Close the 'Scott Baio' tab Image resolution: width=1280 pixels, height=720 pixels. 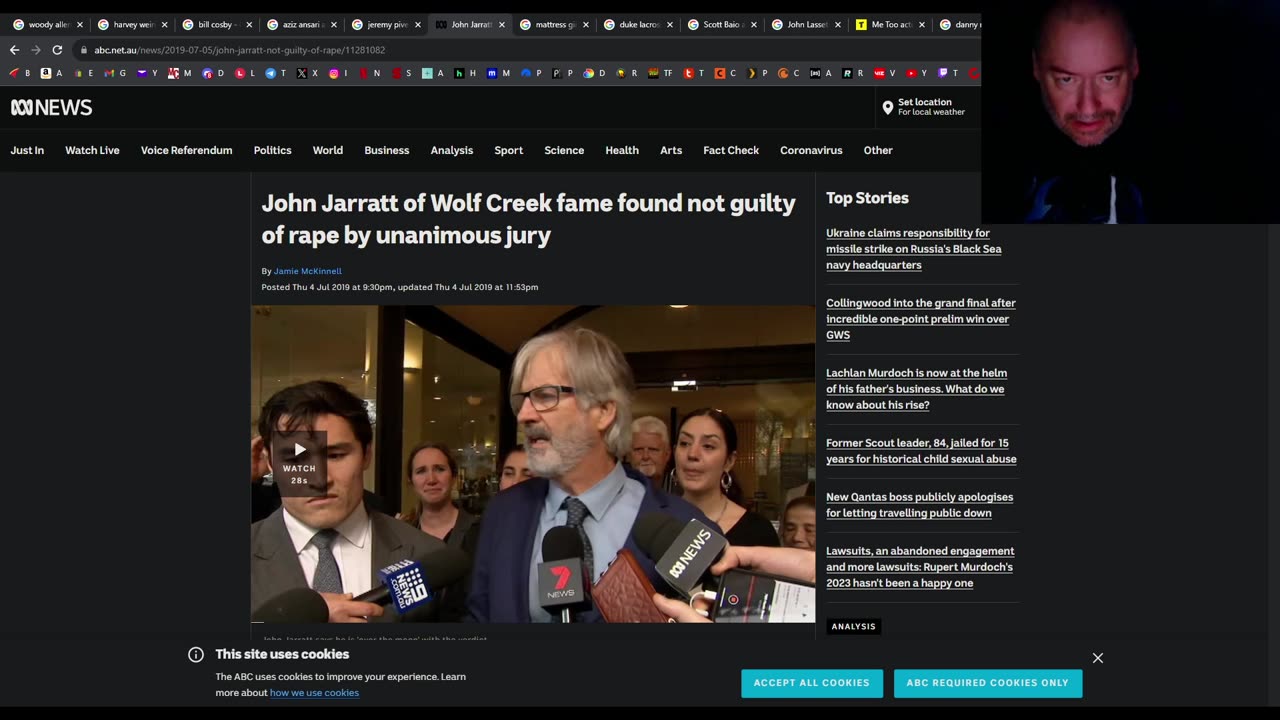(x=754, y=25)
